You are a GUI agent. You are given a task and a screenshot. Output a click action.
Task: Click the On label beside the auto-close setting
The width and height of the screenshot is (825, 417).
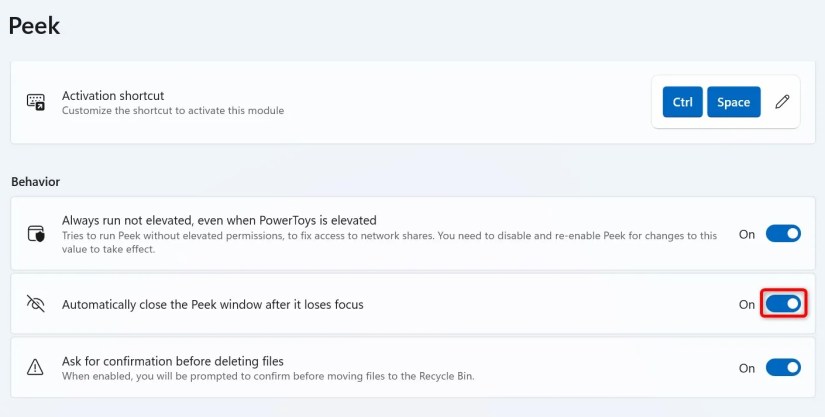[x=747, y=304]
